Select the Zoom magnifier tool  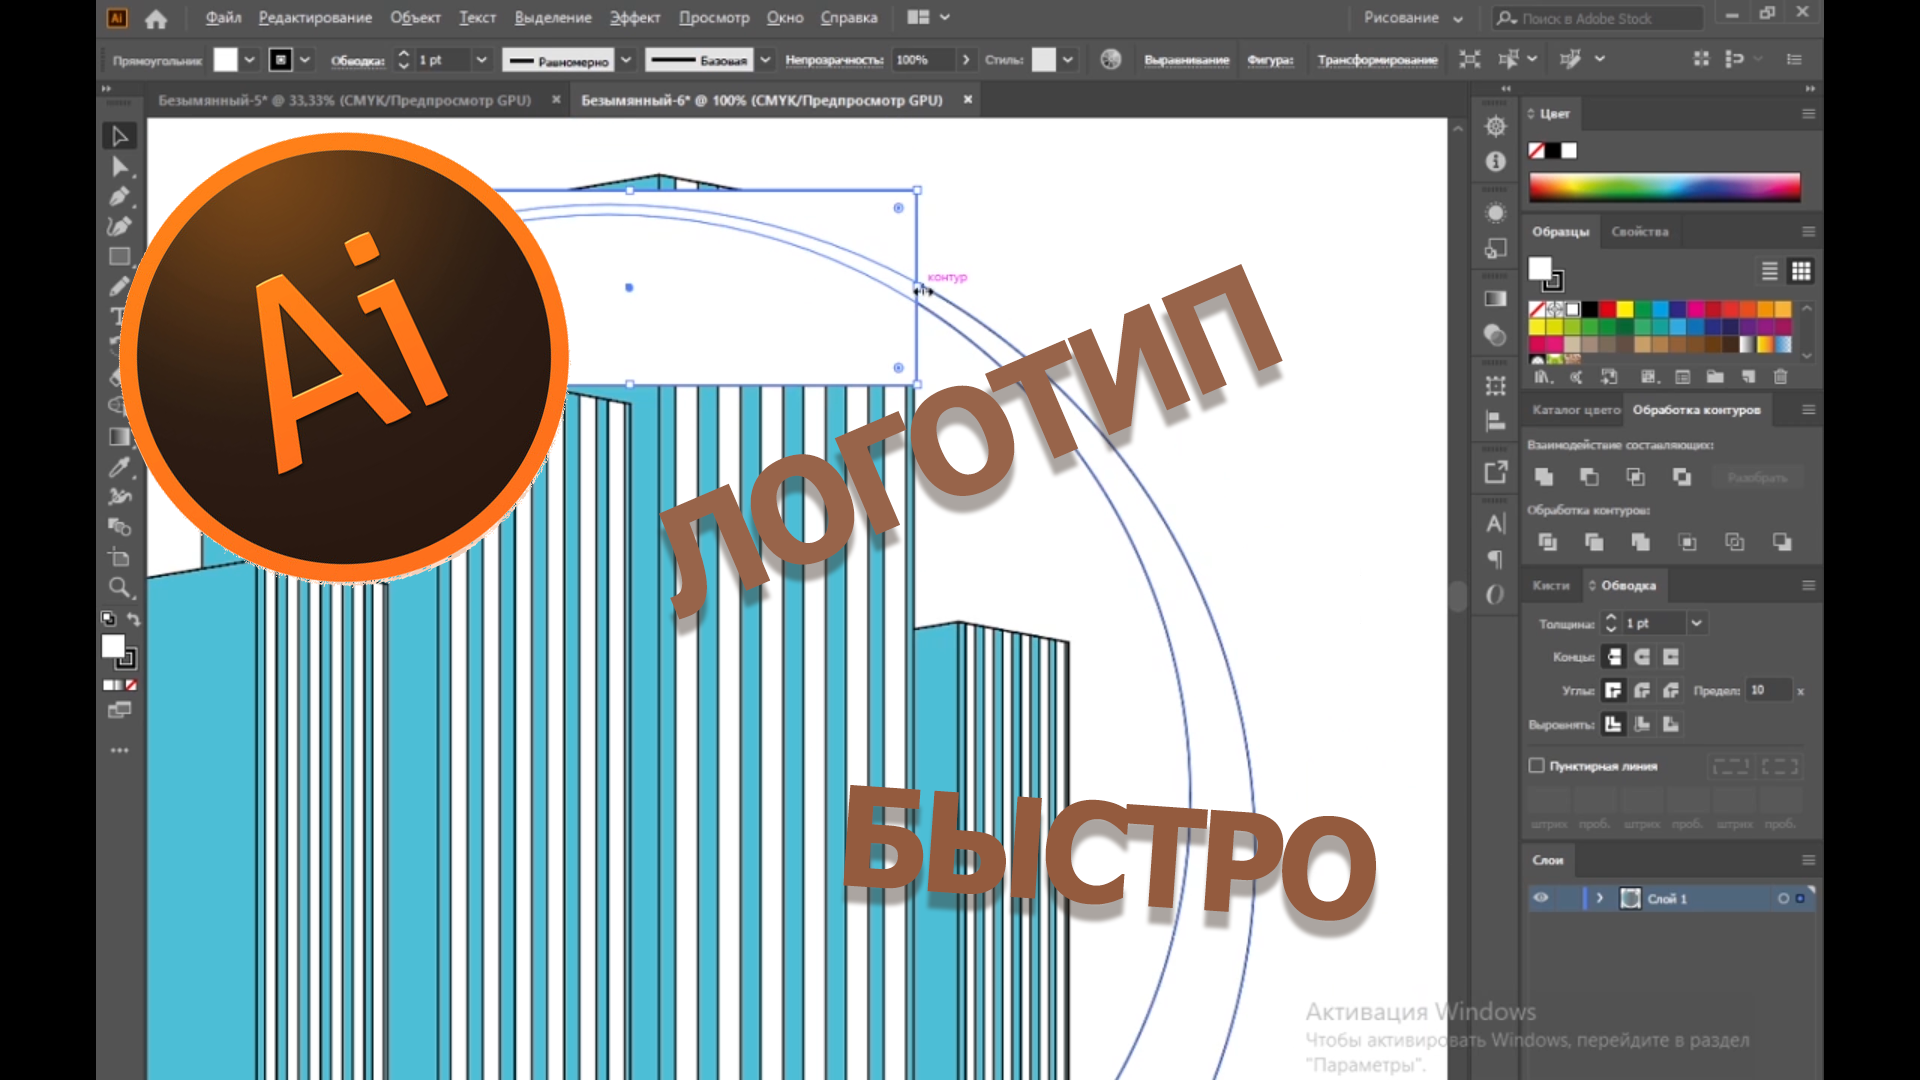pos(119,587)
